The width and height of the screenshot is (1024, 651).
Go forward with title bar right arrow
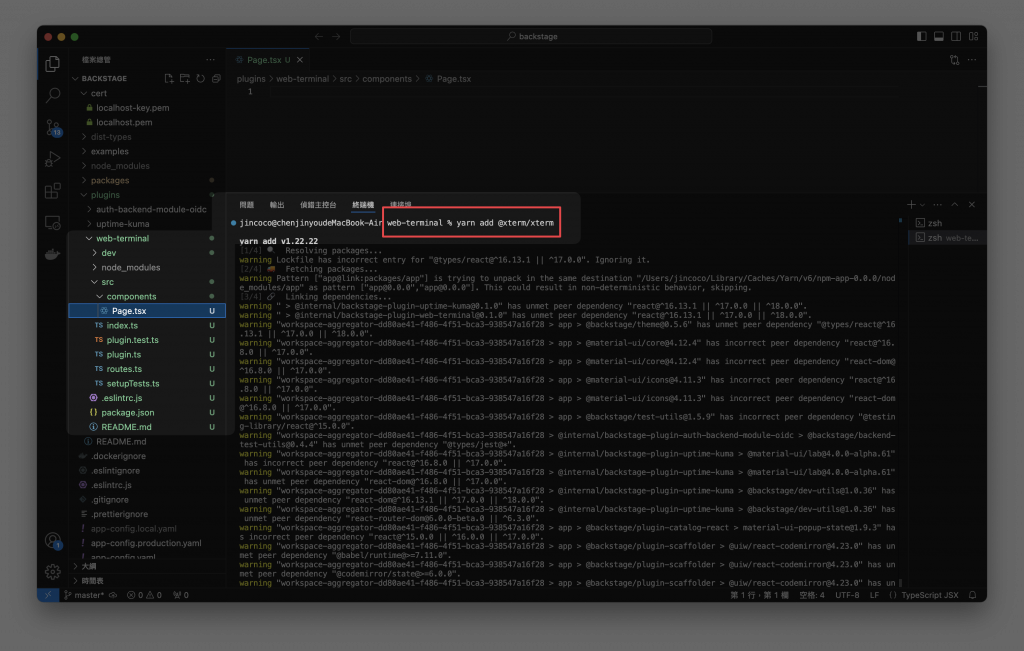pos(336,37)
